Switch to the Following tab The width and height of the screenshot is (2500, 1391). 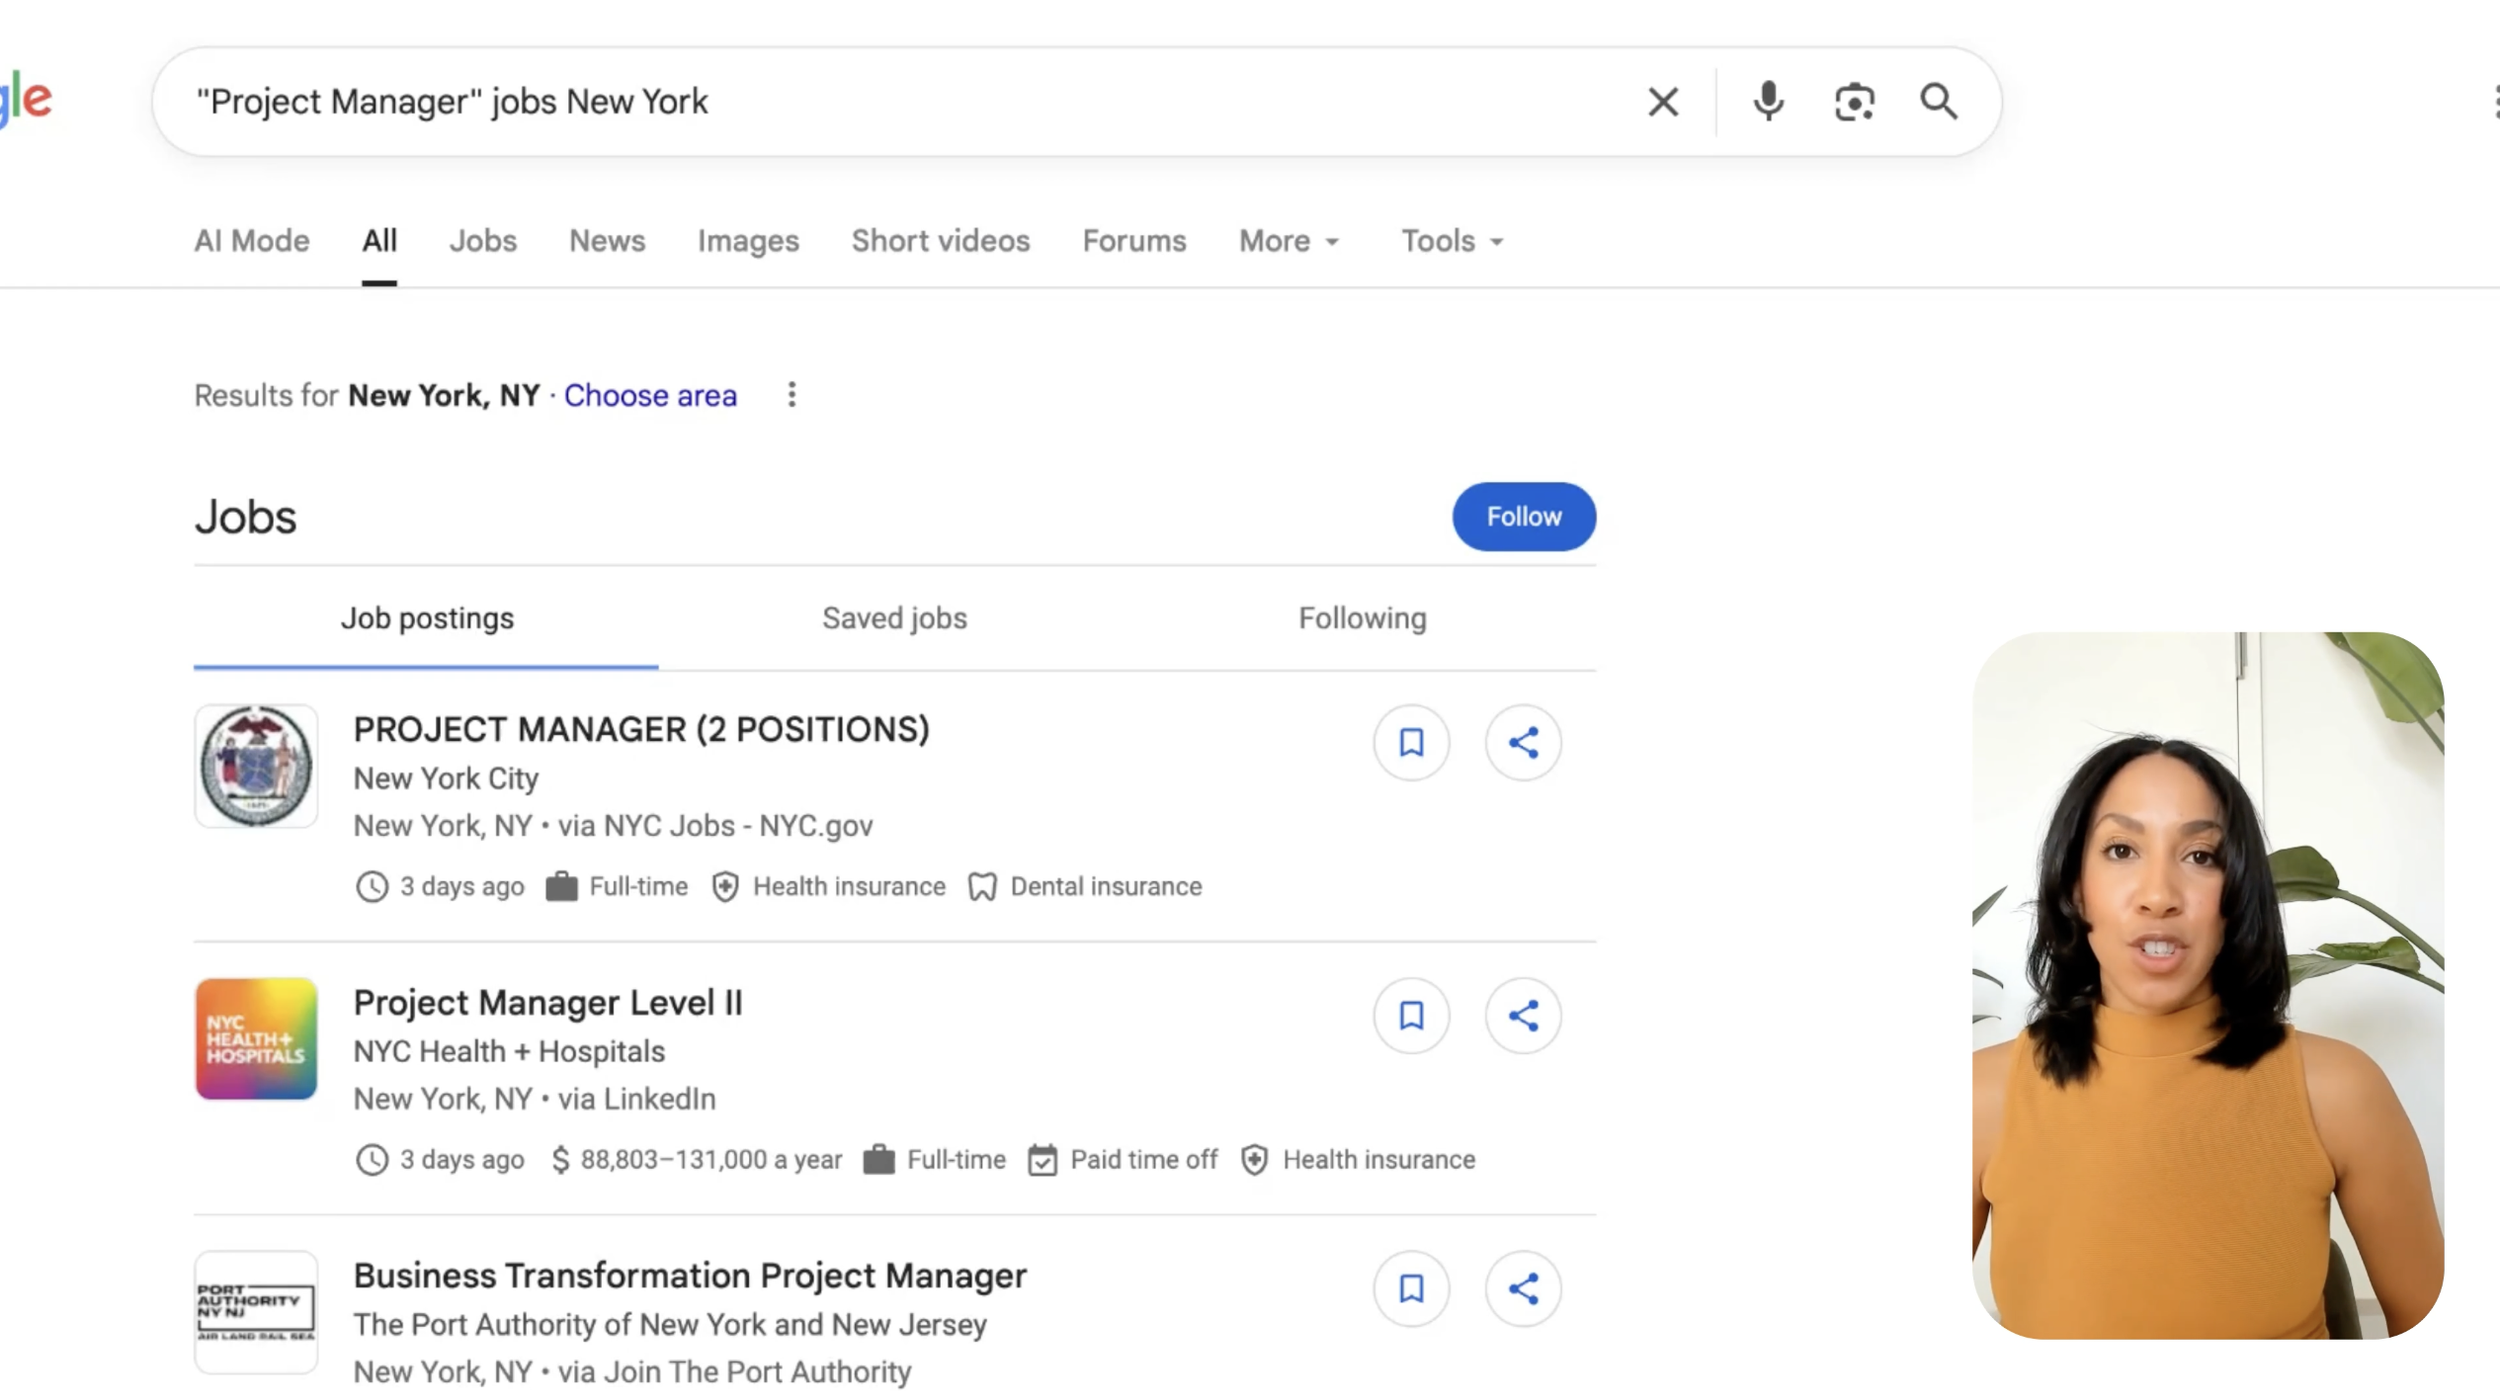pyautogui.click(x=1362, y=618)
